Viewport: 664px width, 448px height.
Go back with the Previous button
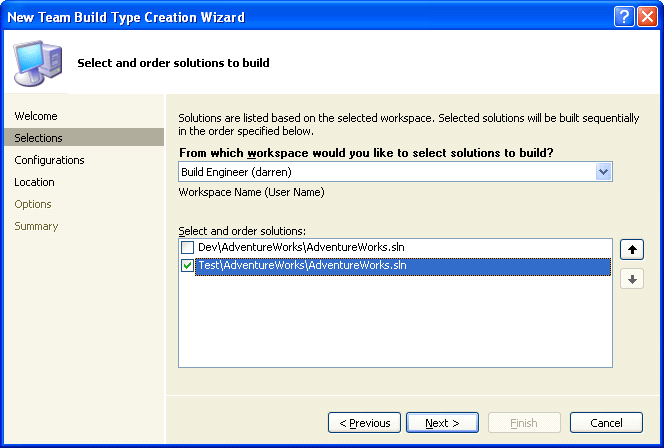click(x=364, y=423)
